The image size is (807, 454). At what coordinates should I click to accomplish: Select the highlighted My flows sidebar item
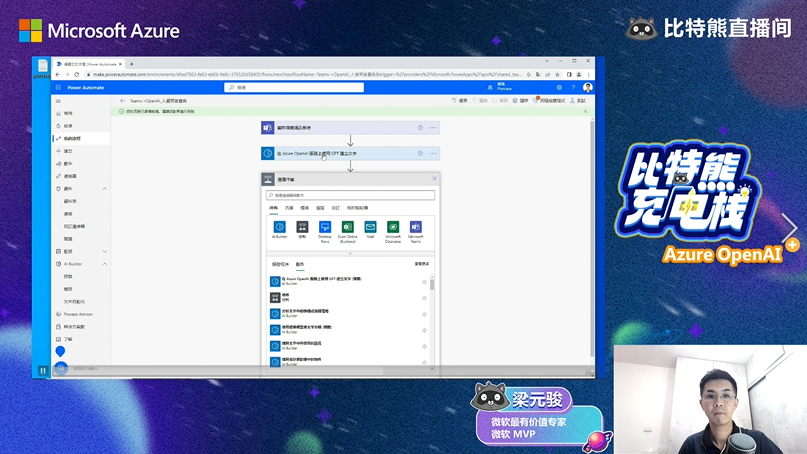81,138
